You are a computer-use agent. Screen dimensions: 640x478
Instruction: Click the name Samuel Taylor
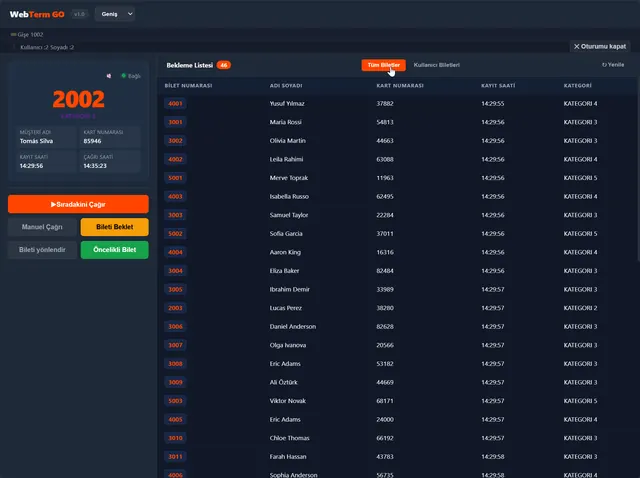pos(289,215)
